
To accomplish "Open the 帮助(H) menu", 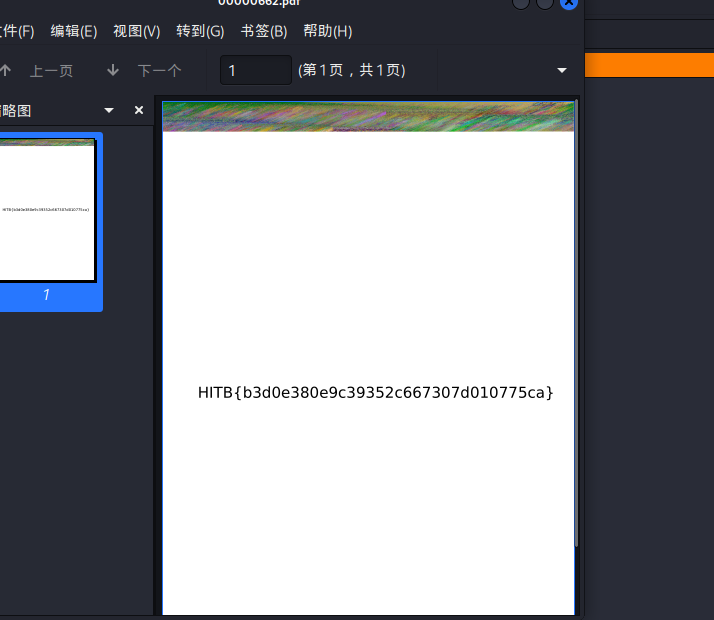I will (x=328, y=31).
